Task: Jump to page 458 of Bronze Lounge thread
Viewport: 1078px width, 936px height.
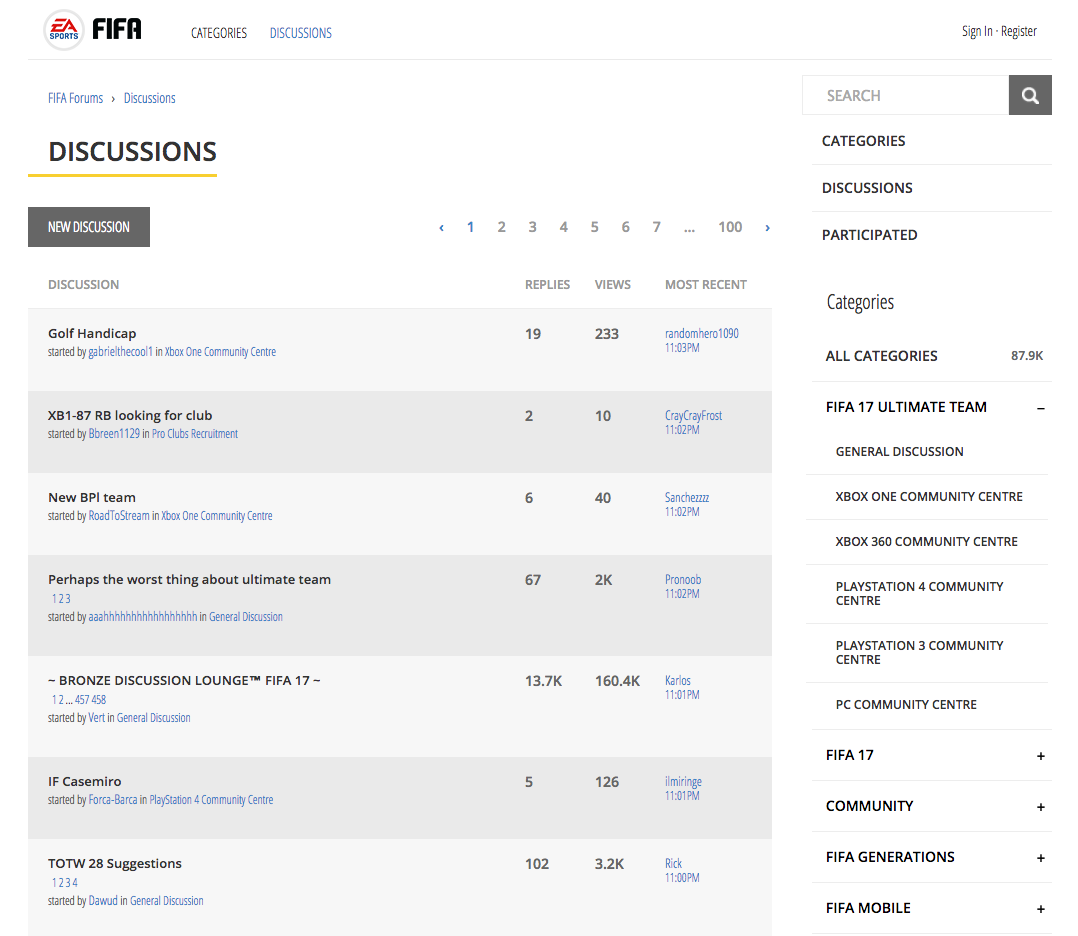Action: [x=99, y=699]
